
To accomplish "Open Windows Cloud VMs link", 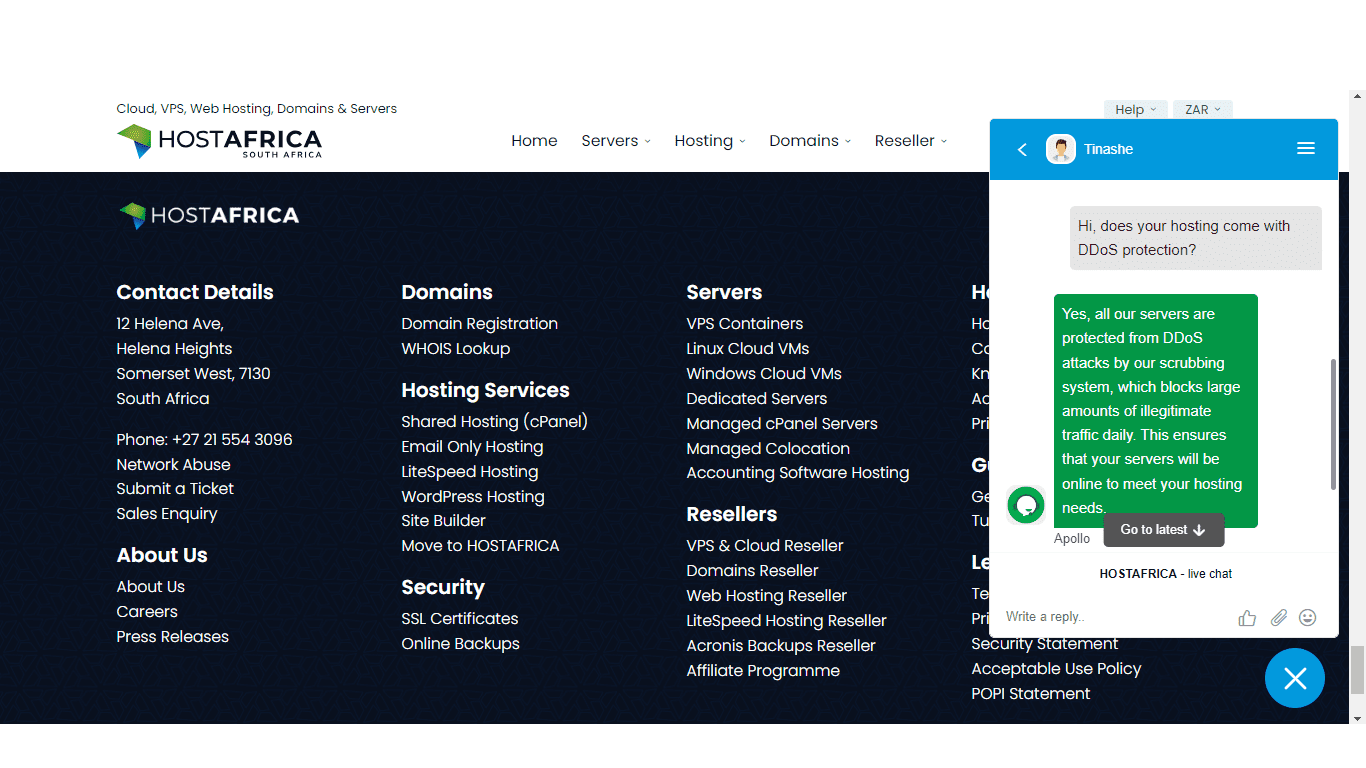I will pos(764,374).
